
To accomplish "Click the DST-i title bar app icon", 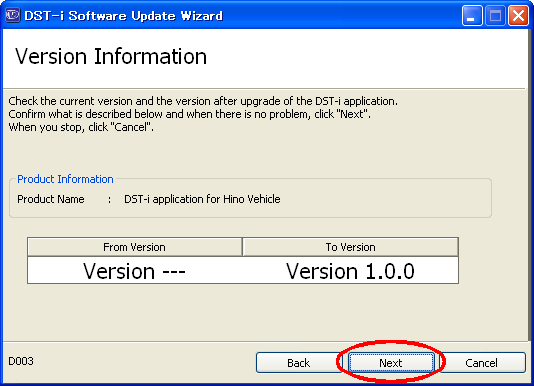I will pos(13,16).
